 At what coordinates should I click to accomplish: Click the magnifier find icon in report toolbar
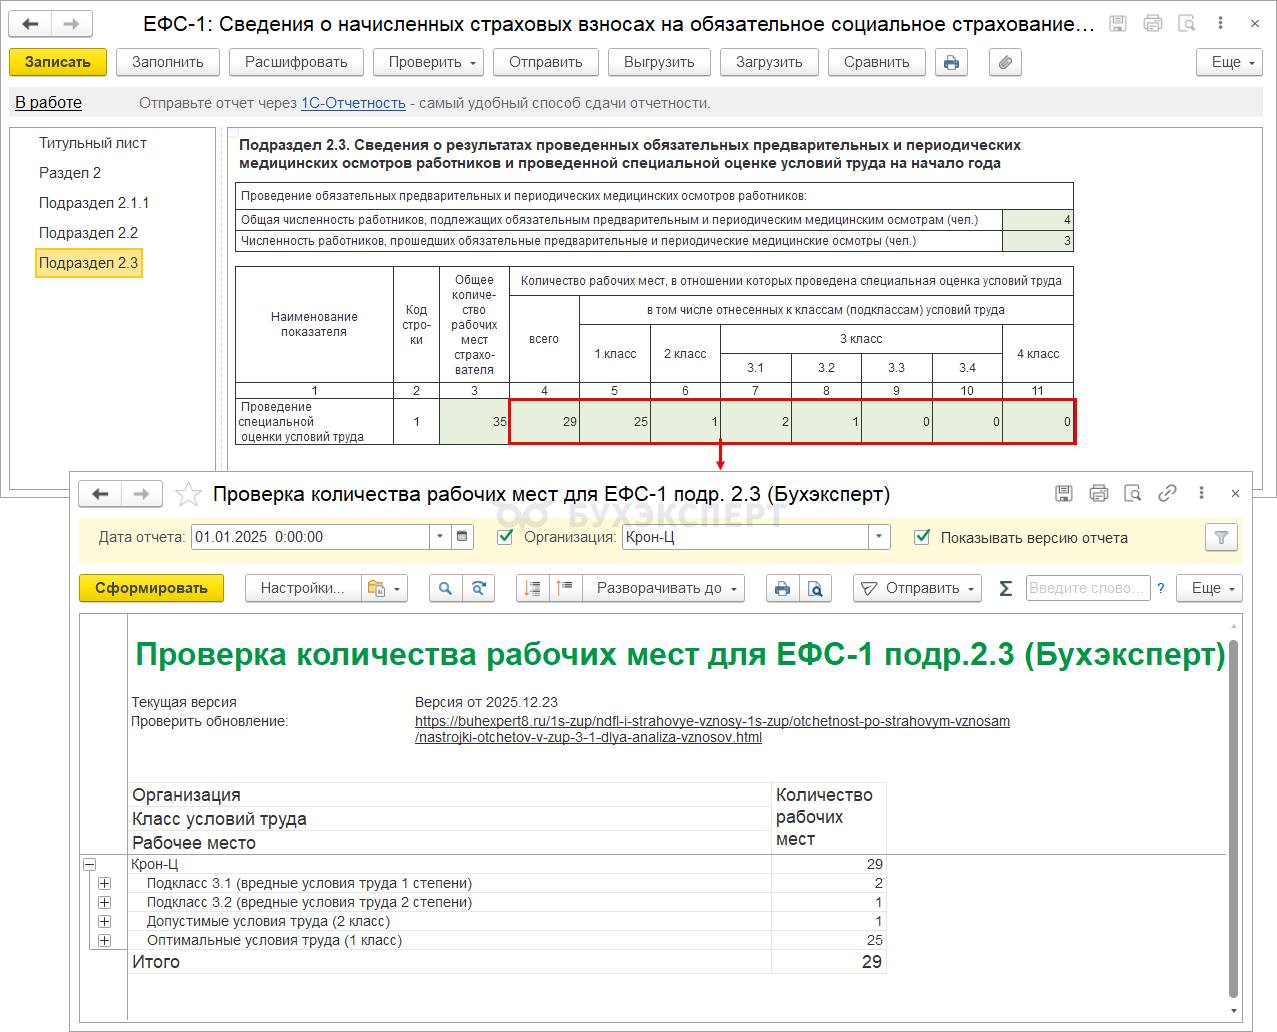point(445,589)
